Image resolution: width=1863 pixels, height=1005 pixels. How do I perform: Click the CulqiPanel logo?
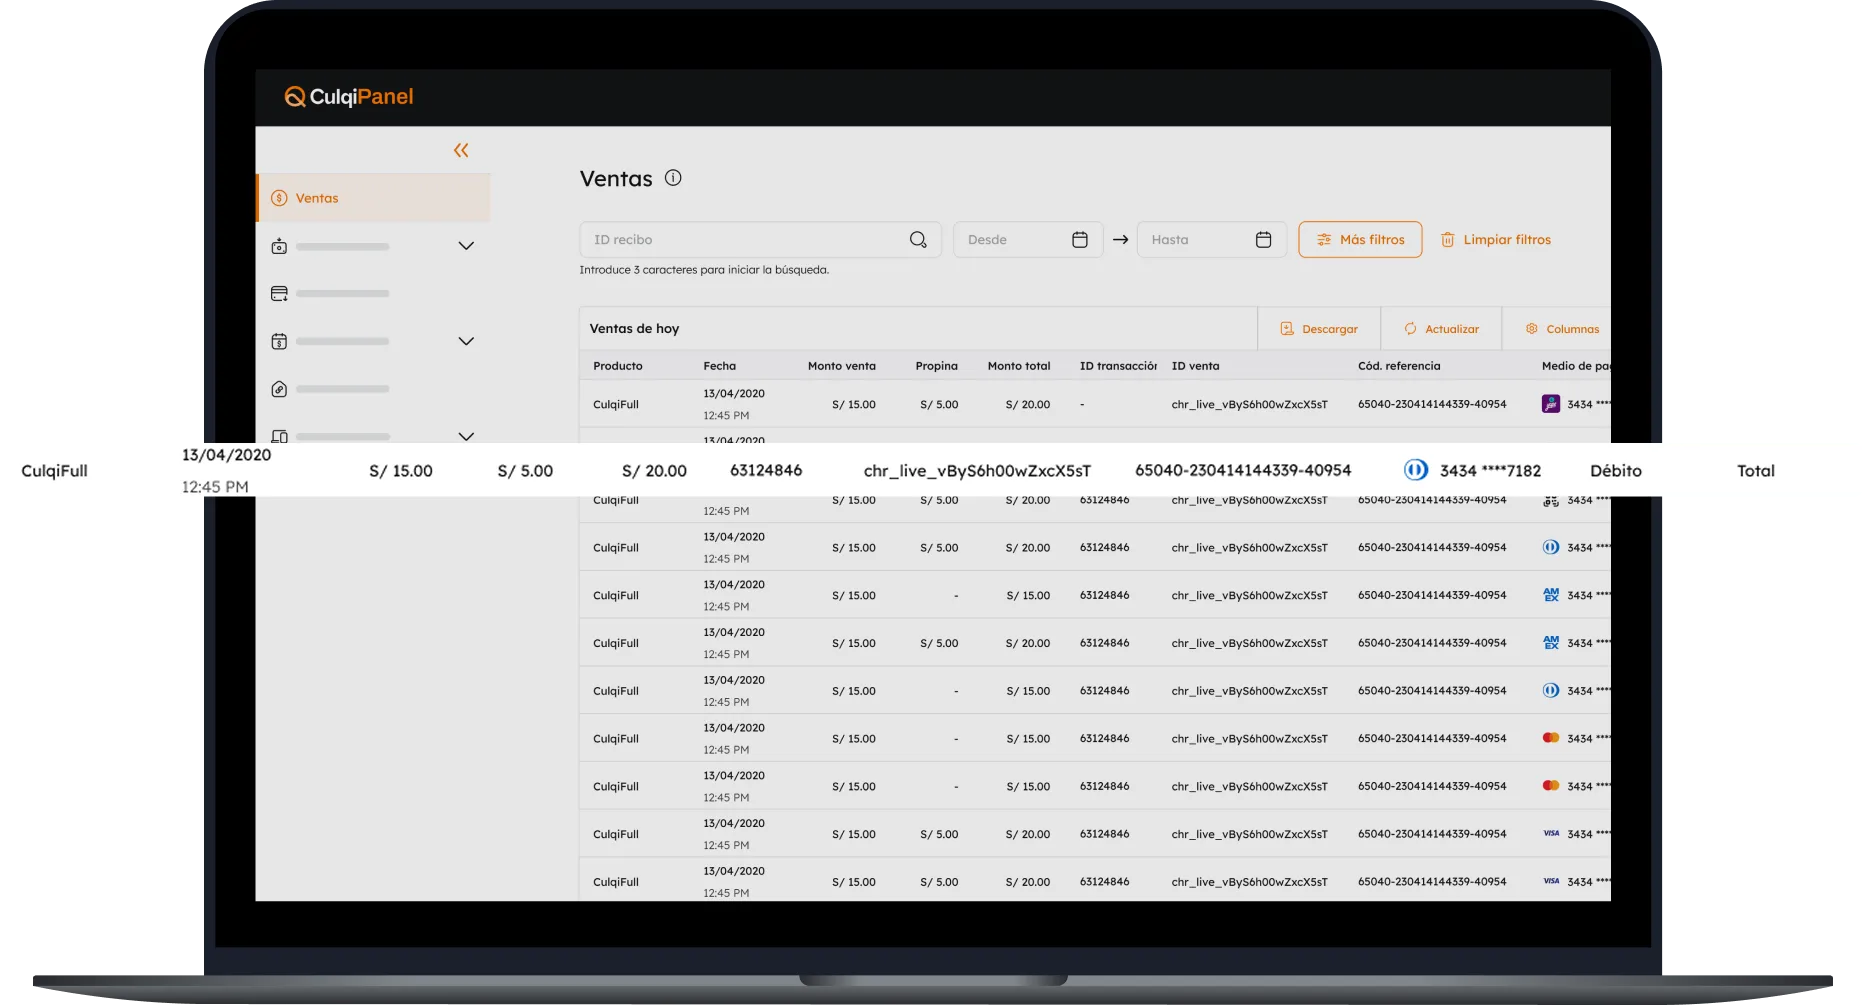[x=349, y=97]
